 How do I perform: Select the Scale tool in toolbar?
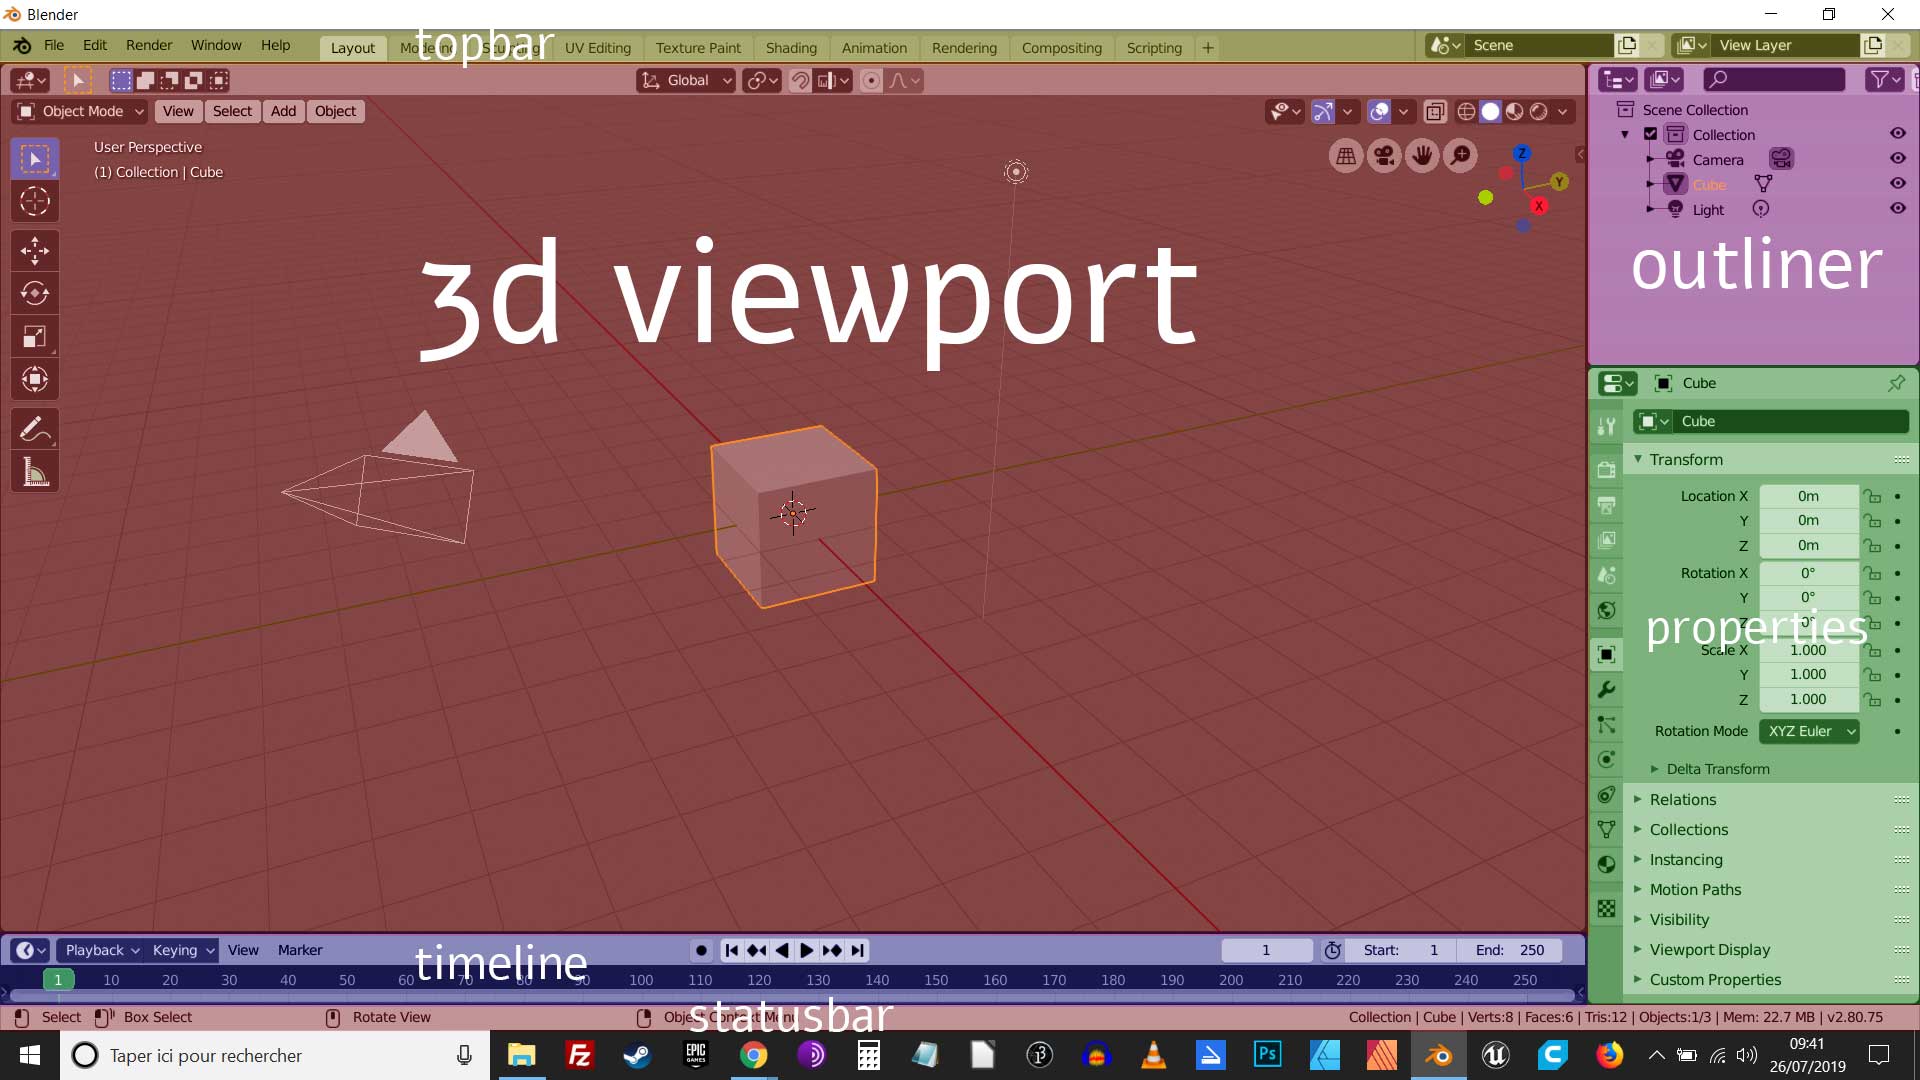click(x=35, y=337)
